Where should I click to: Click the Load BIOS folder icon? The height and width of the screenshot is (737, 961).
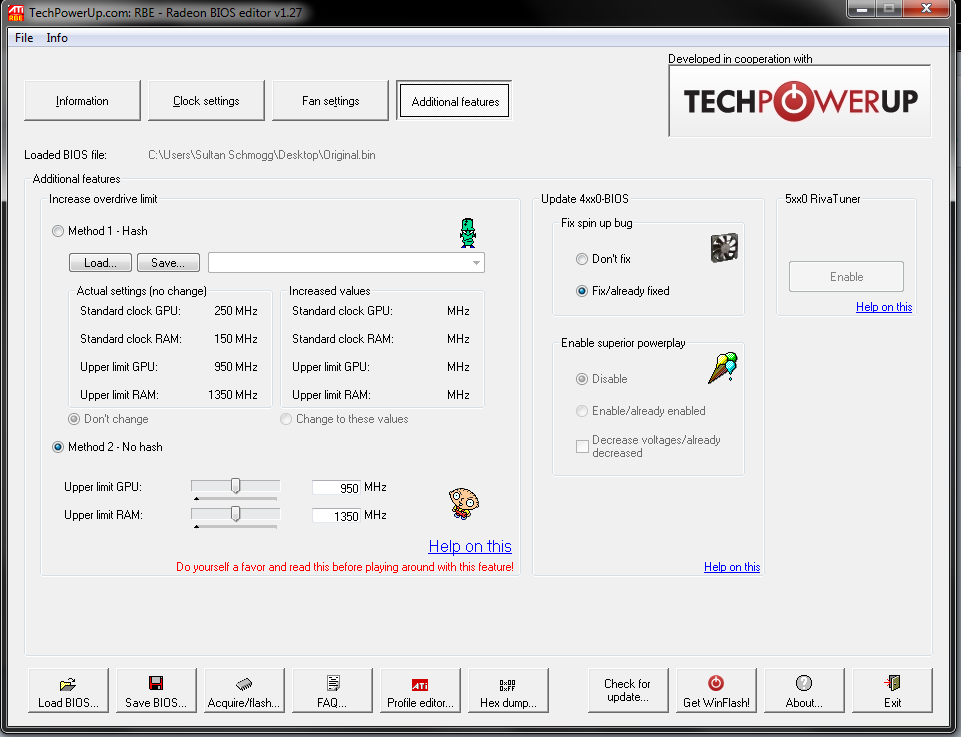[67, 684]
